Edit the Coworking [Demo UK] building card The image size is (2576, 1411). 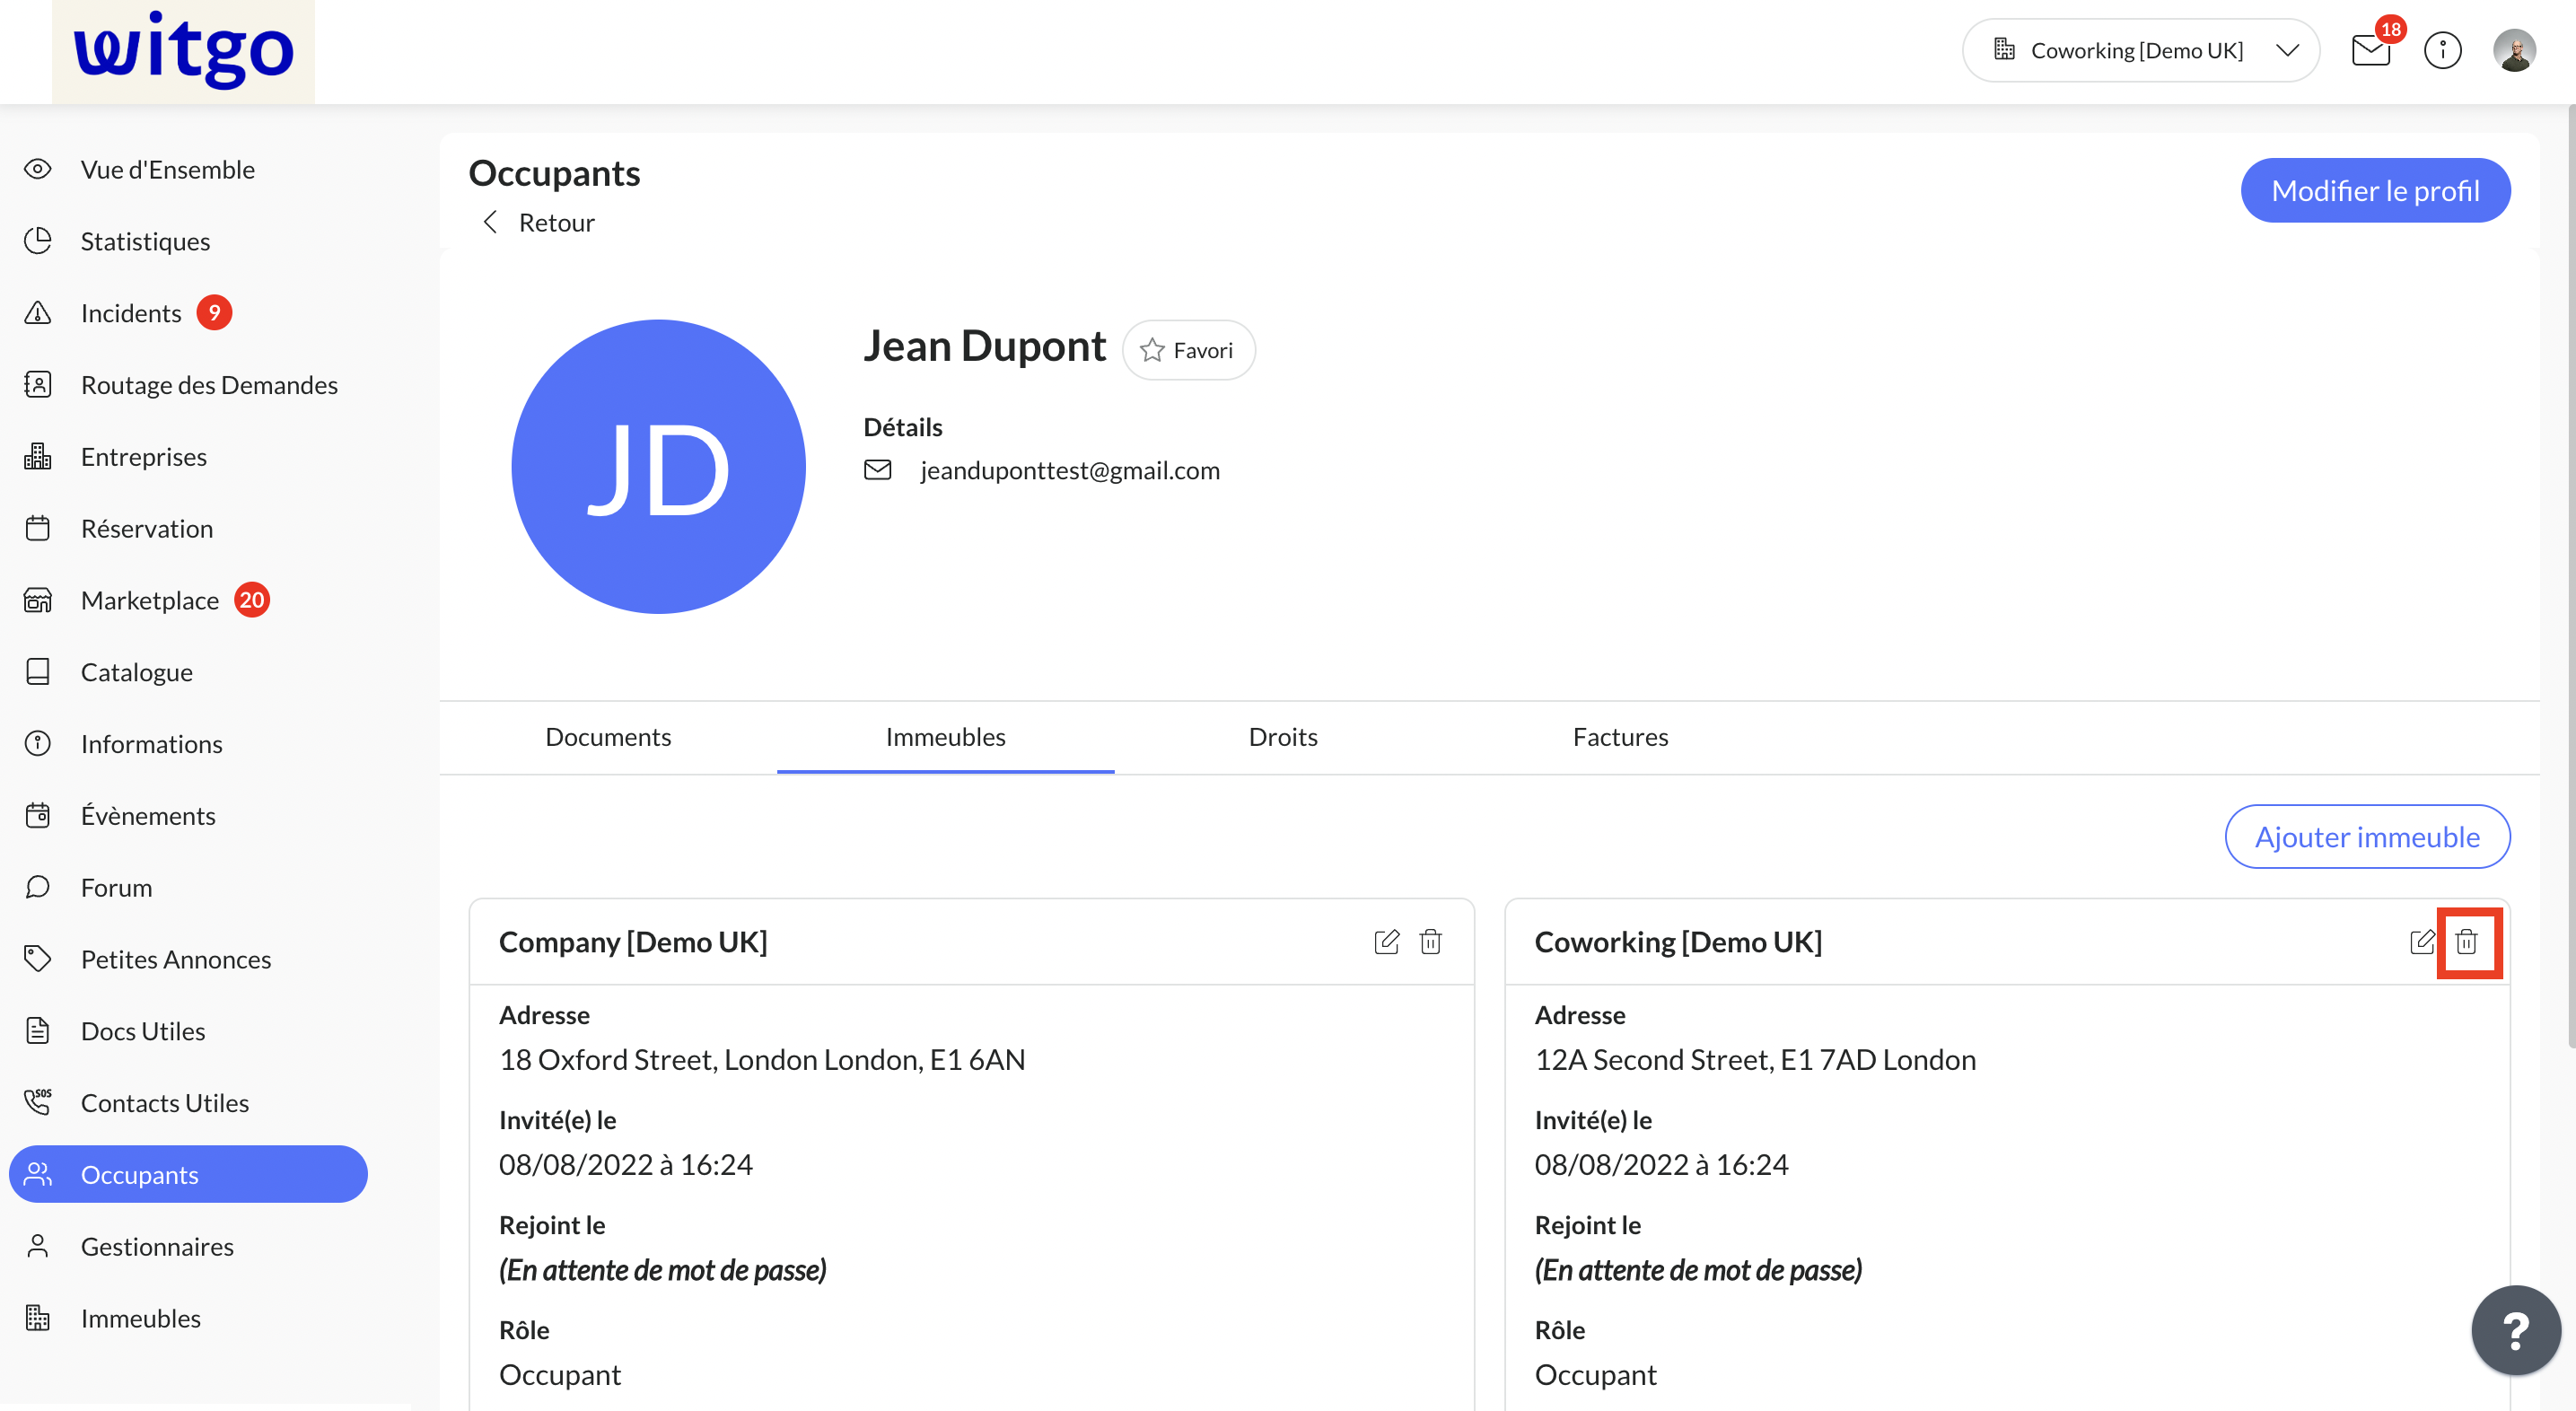pyautogui.click(x=2422, y=941)
